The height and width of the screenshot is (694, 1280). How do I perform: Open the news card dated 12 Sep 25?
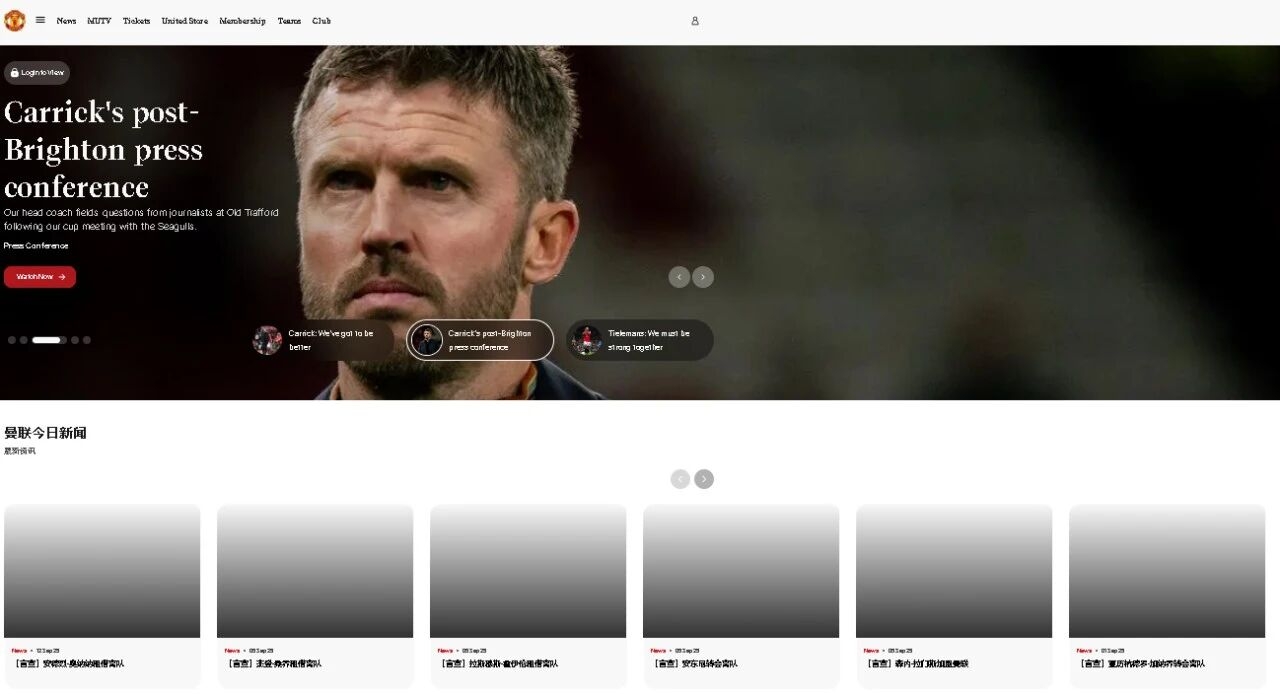pos(102,596)
